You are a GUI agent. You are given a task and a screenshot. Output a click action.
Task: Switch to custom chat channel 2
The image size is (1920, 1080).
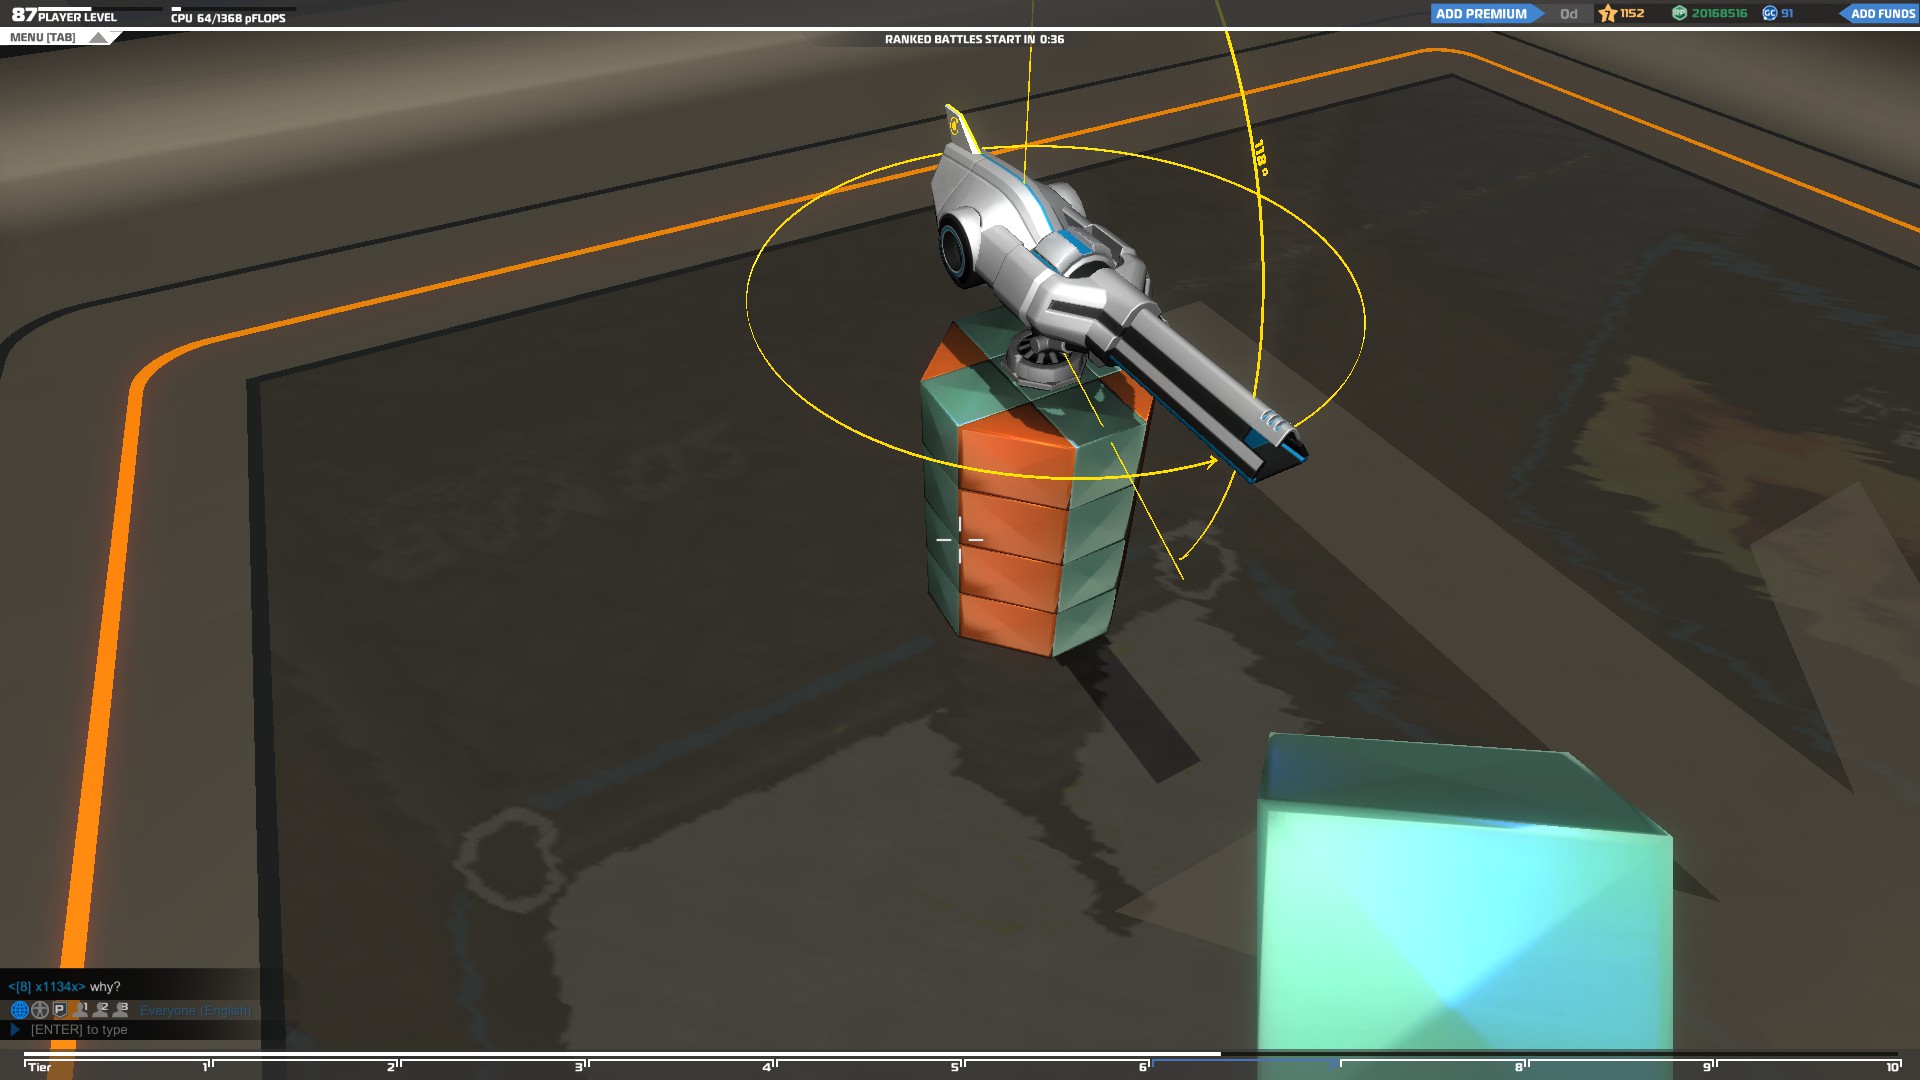coord(101,1010)
